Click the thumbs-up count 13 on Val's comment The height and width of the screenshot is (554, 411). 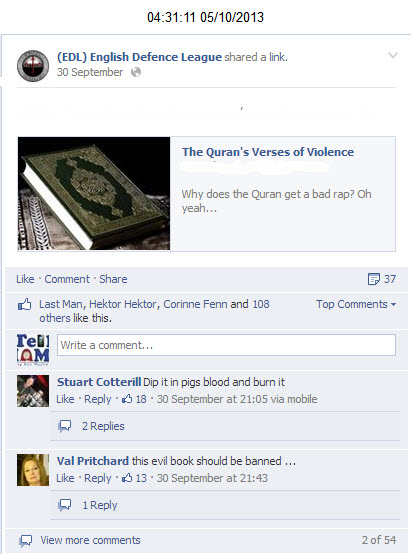(134, 478)
